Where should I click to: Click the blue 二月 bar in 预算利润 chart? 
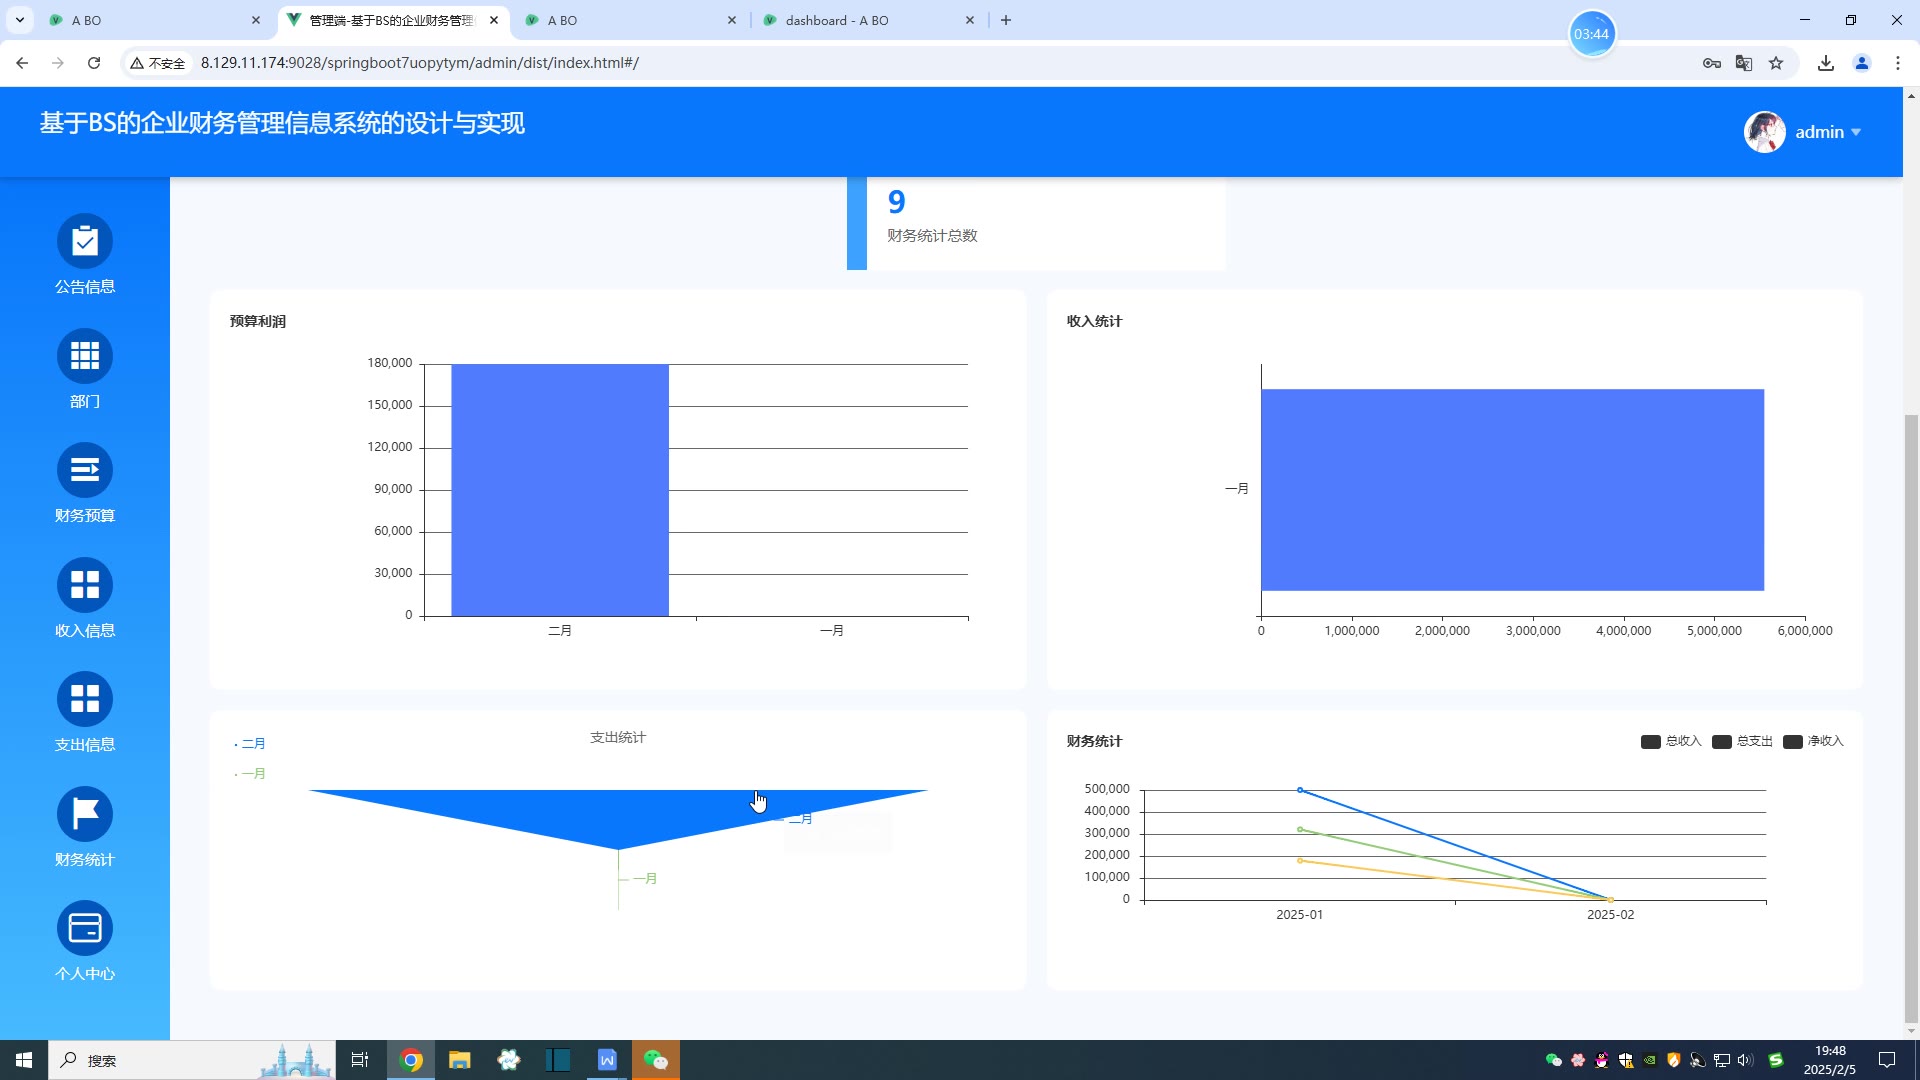click(559, 490)
